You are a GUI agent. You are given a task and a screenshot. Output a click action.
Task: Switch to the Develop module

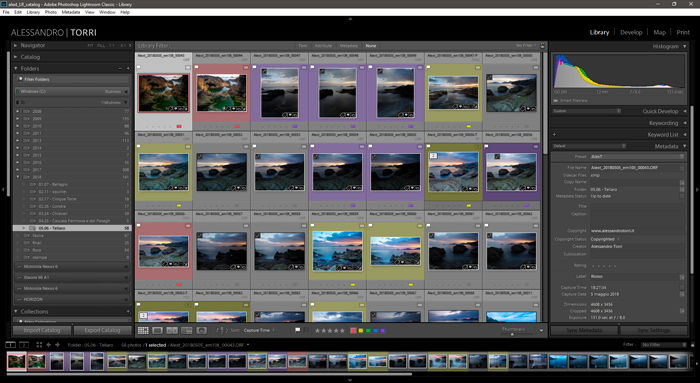point(631,32)
